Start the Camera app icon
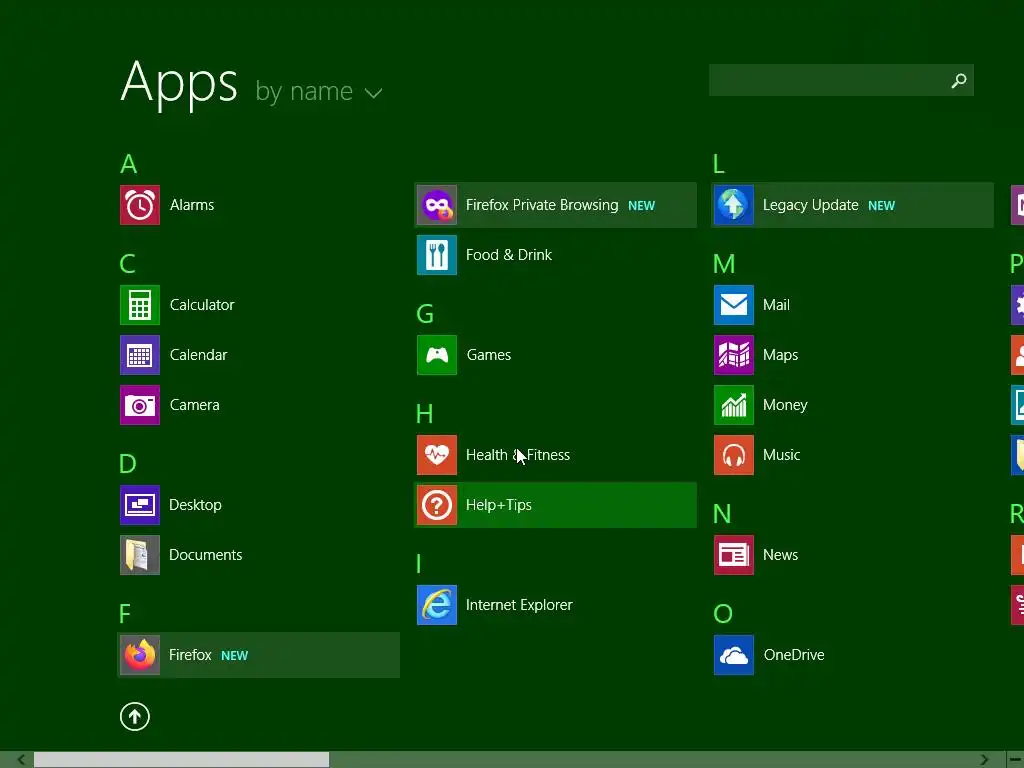Screen dimensions: 1024x768 click(x=140, y=405)
